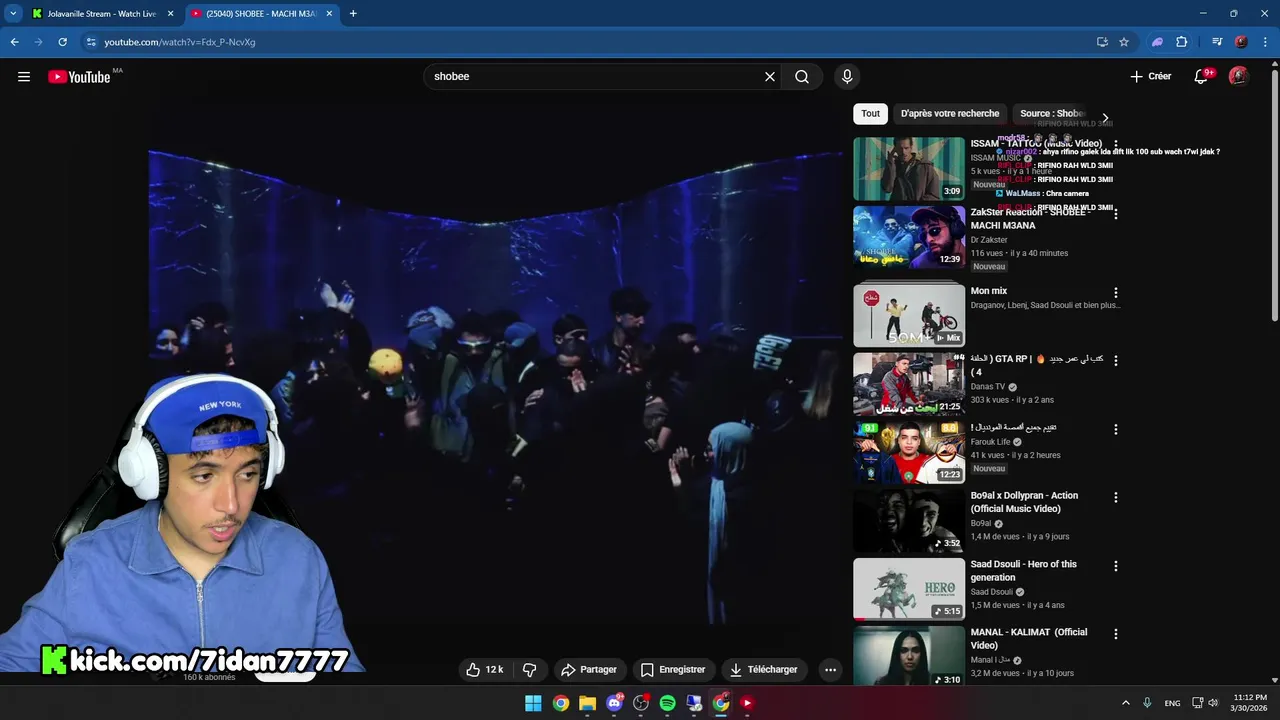Open options for Bo9al x Dollypran video
Image resolution: width=1280 pixels, height=720 pixels.
[x=1116, y=498]
